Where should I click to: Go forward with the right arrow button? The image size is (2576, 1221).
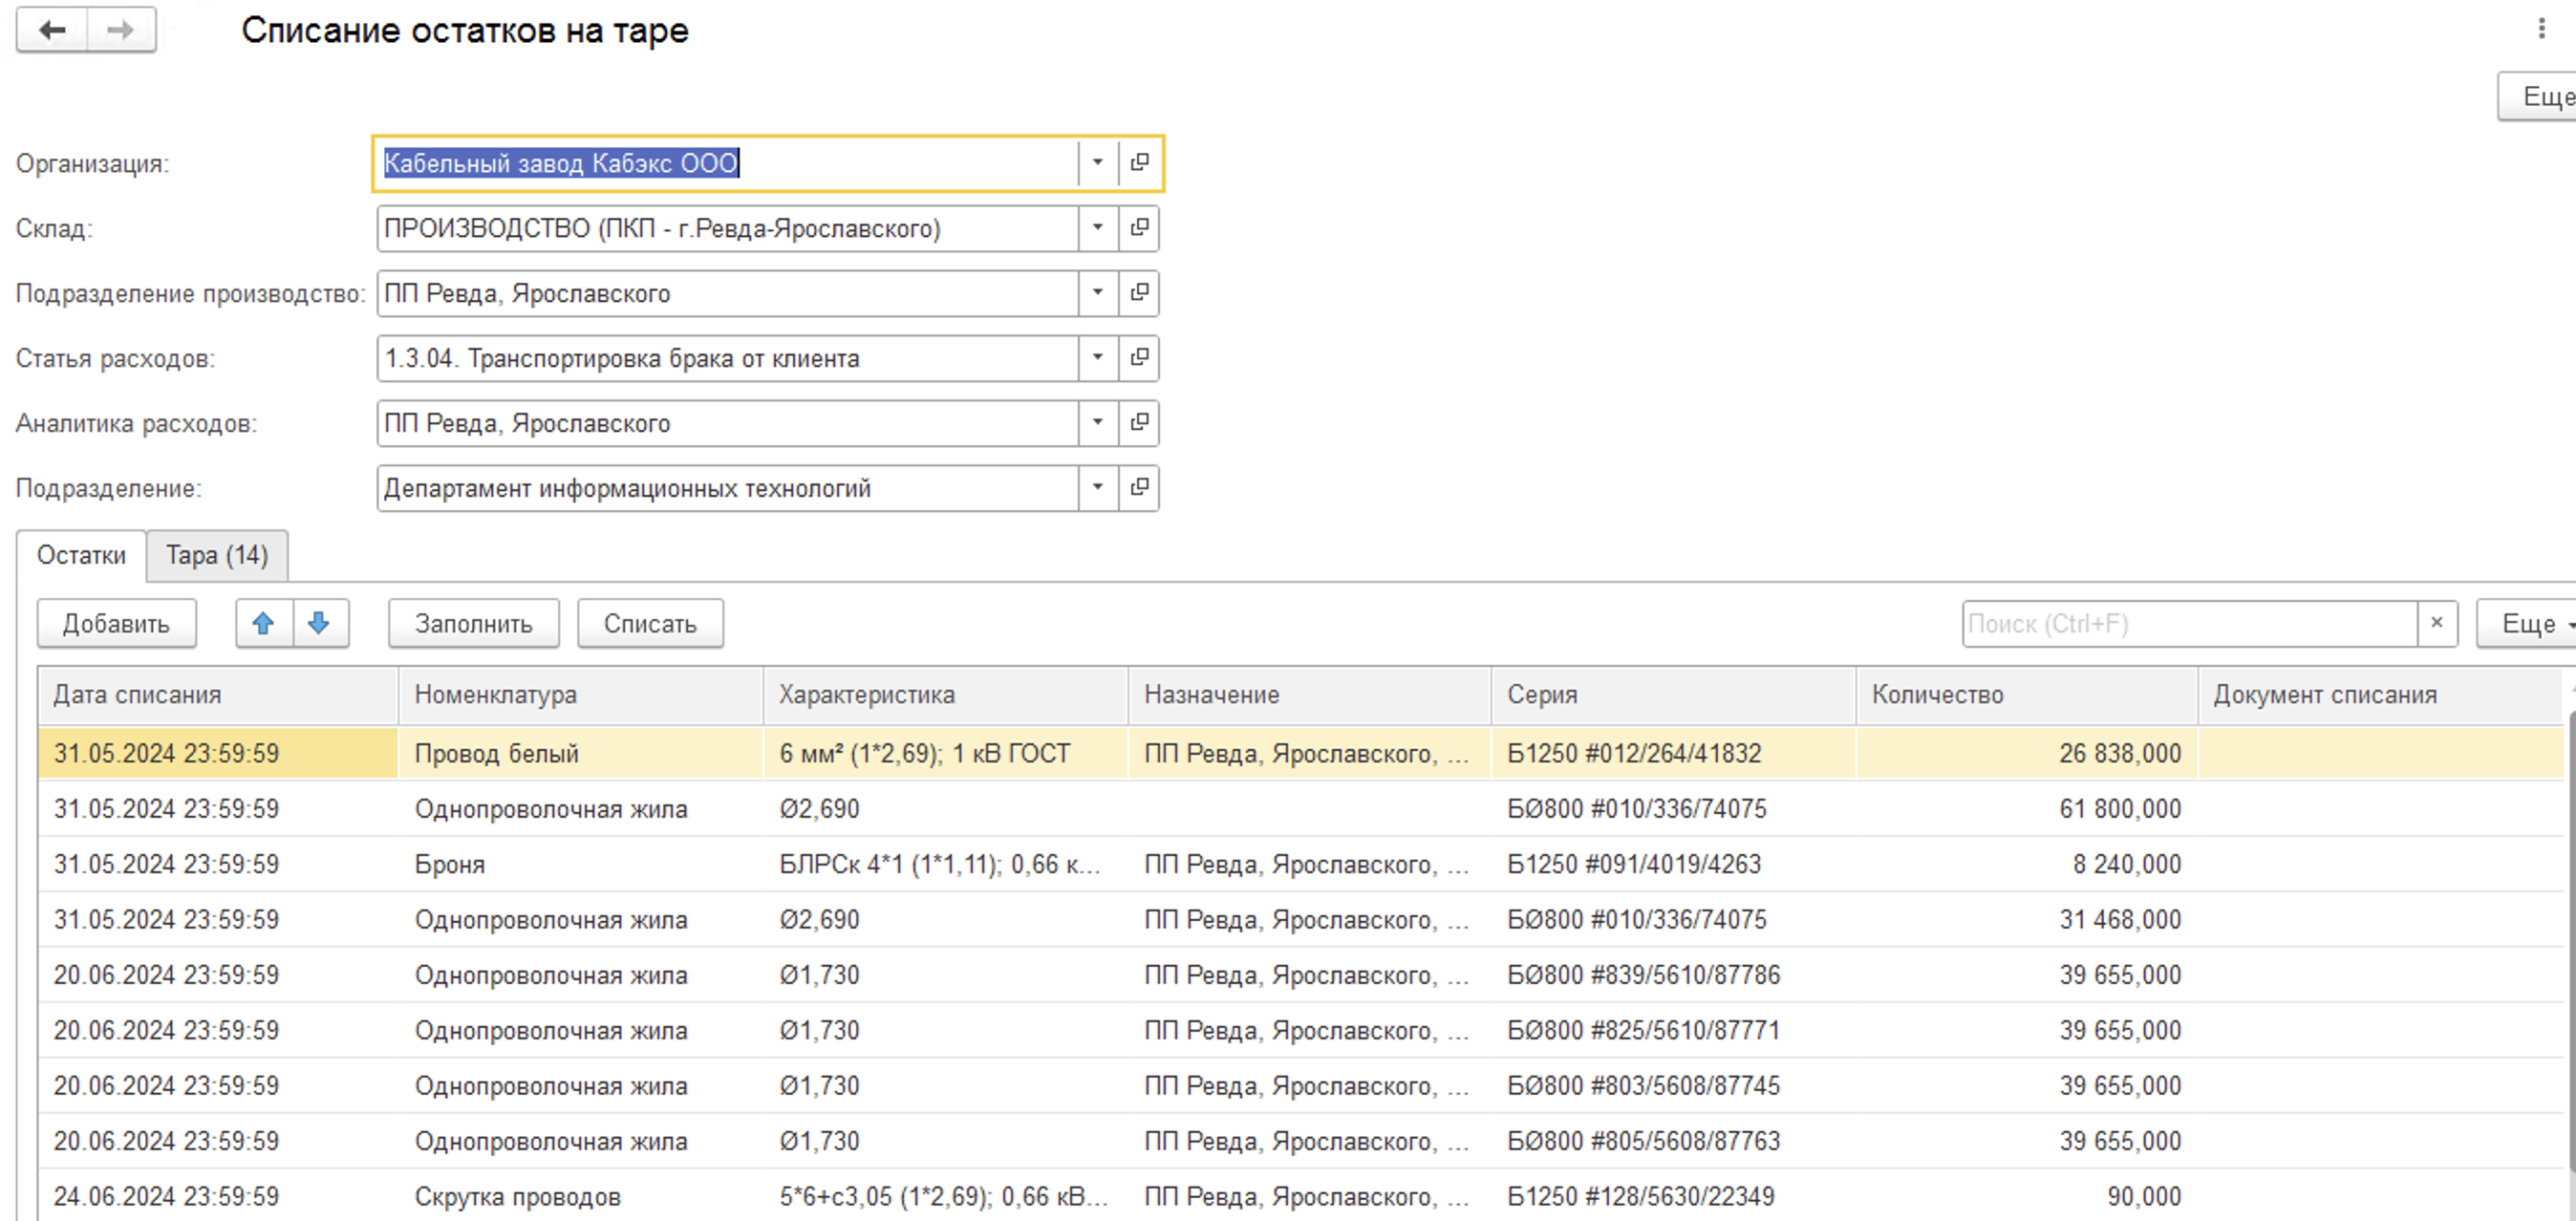(x=121, y=30)
